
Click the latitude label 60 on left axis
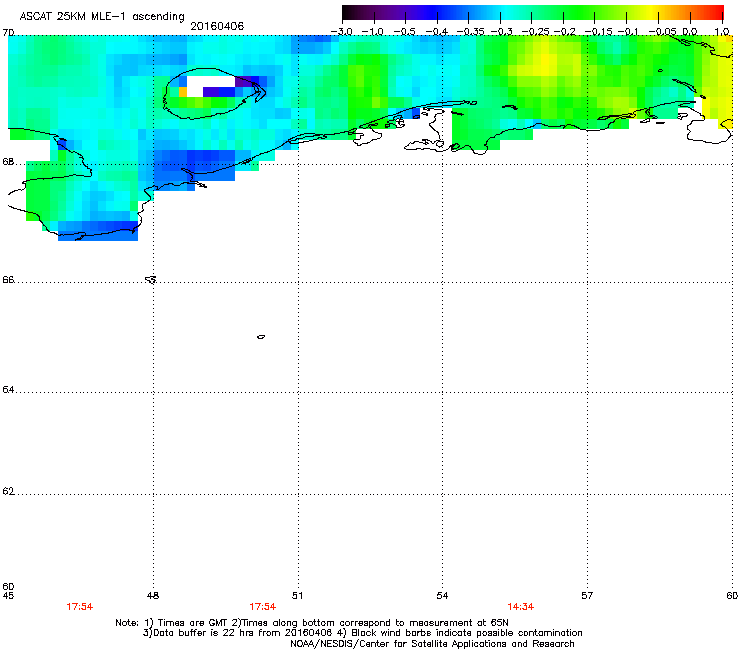[x=8, y=586]
